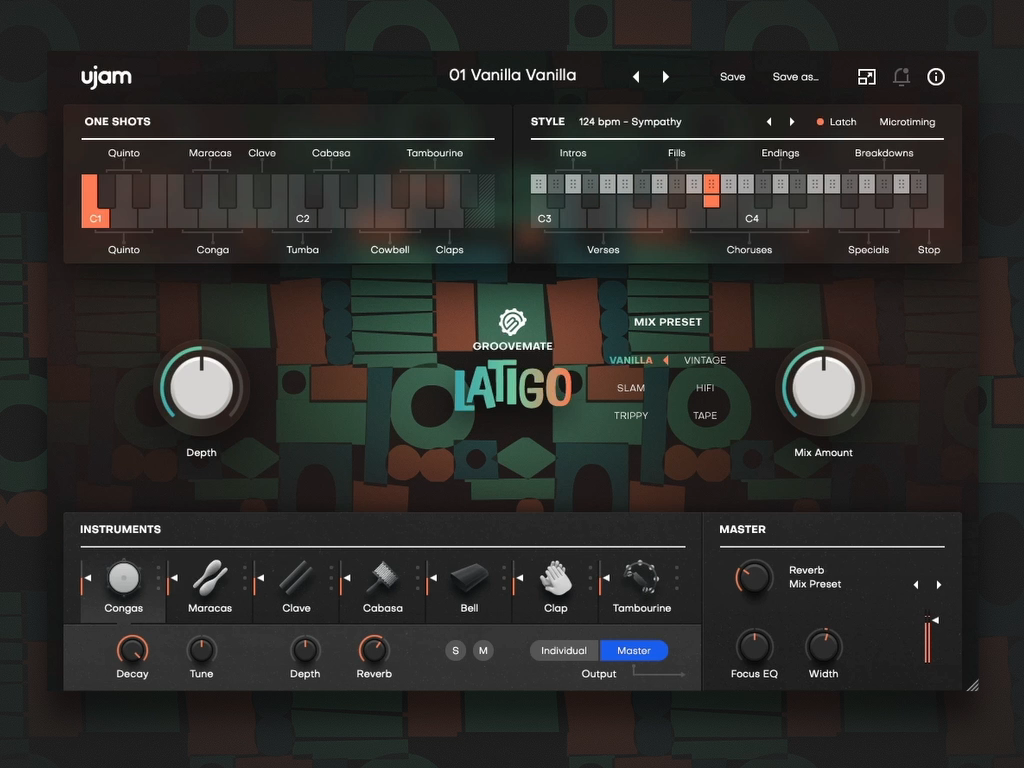Toggle the Latch switch
1024x768 pixels.
[x=836, y=122]
